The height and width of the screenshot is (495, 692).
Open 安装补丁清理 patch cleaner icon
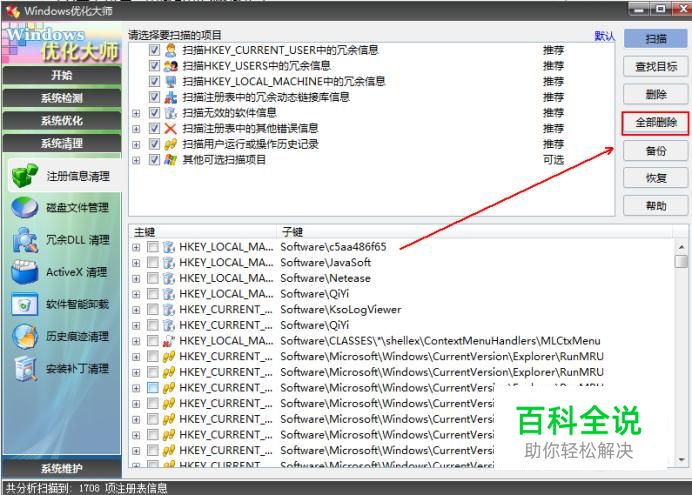pos(25,368)
